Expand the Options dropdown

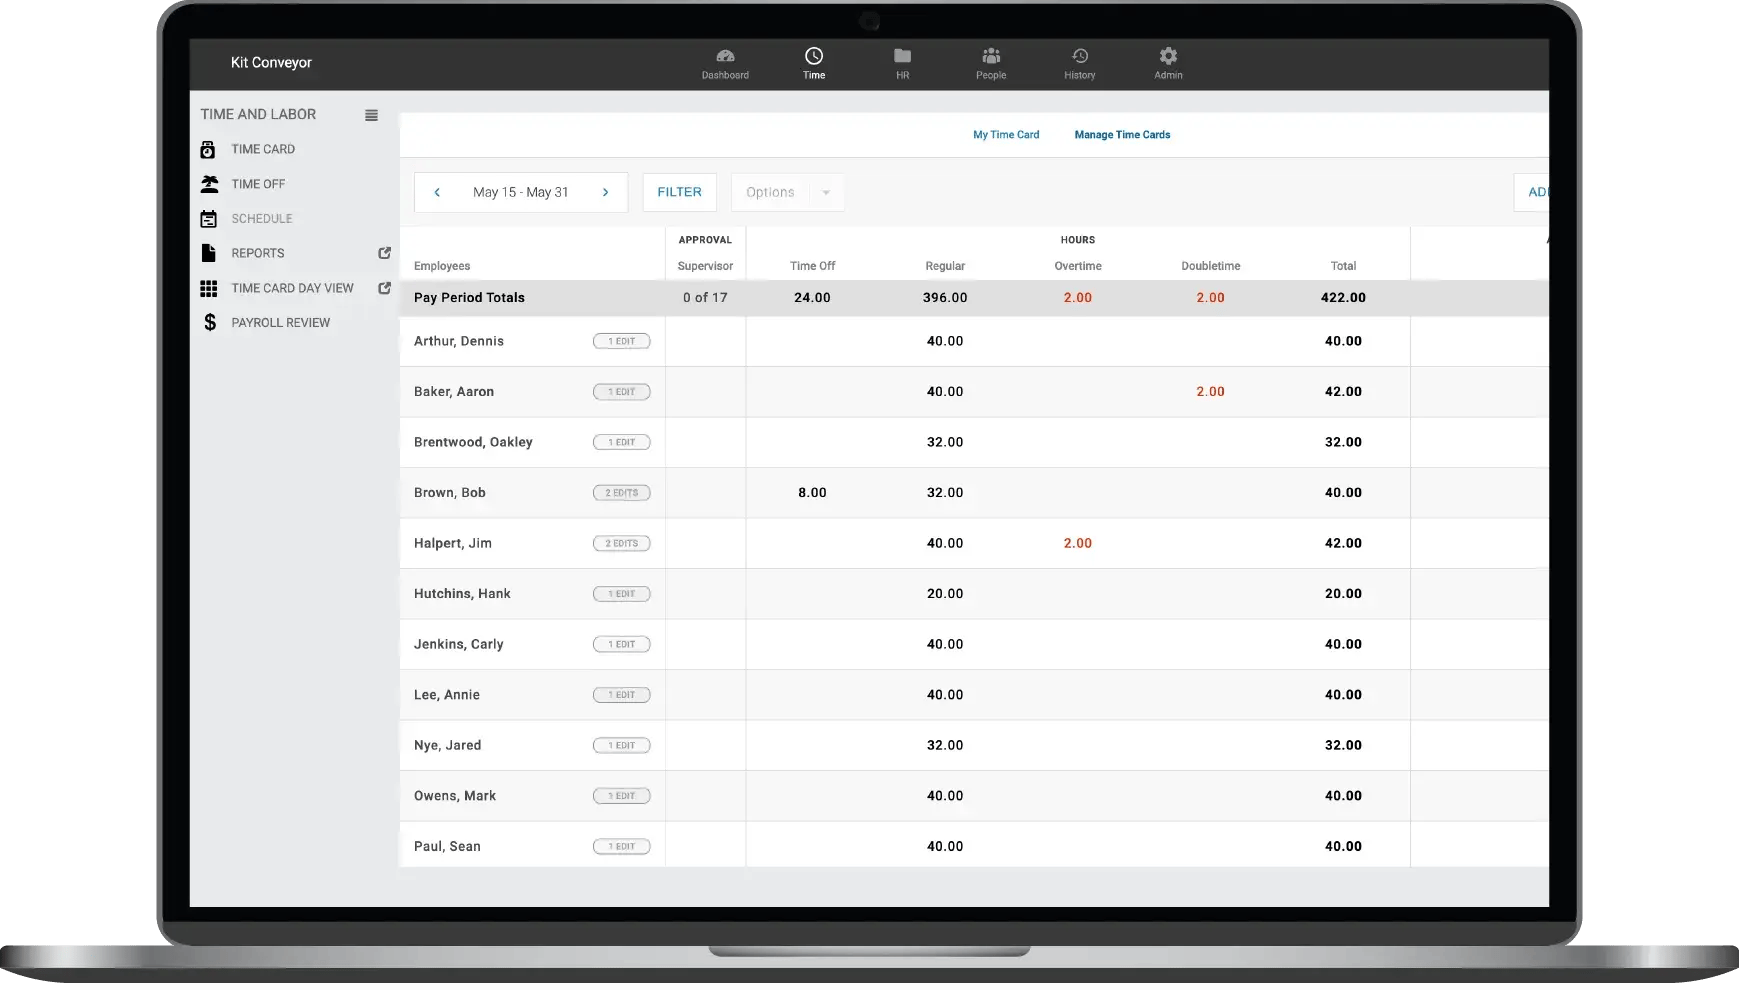click(x=825, y=192)
